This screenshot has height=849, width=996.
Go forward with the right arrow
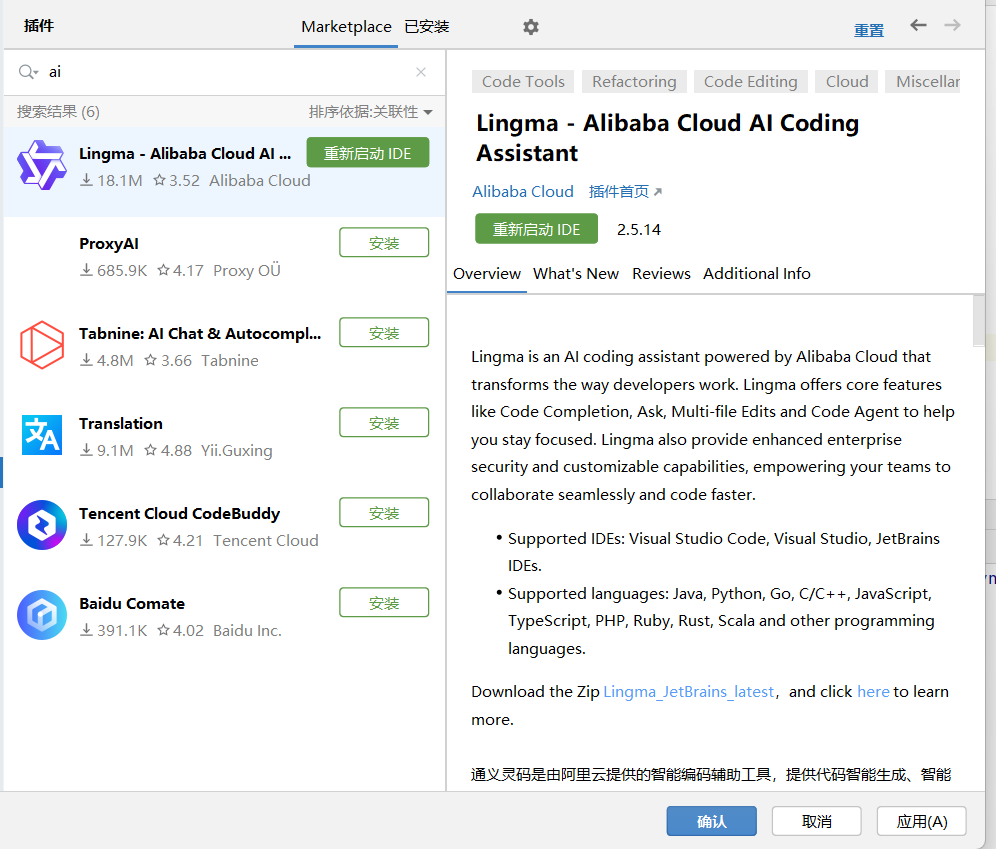952,25
